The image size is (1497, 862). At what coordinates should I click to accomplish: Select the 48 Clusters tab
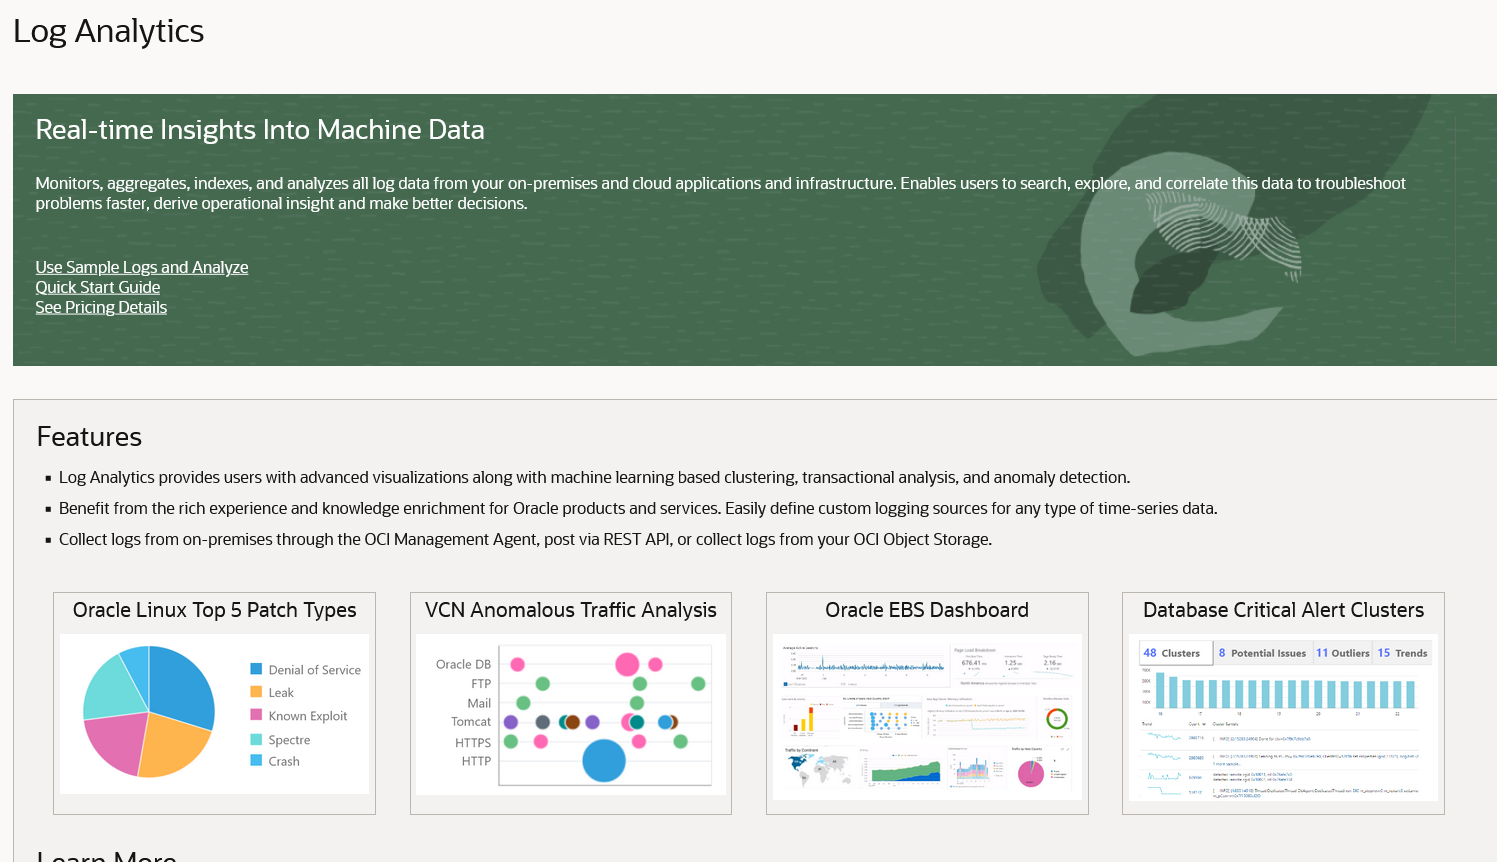pyautogui.click(x=1175, y=652)
